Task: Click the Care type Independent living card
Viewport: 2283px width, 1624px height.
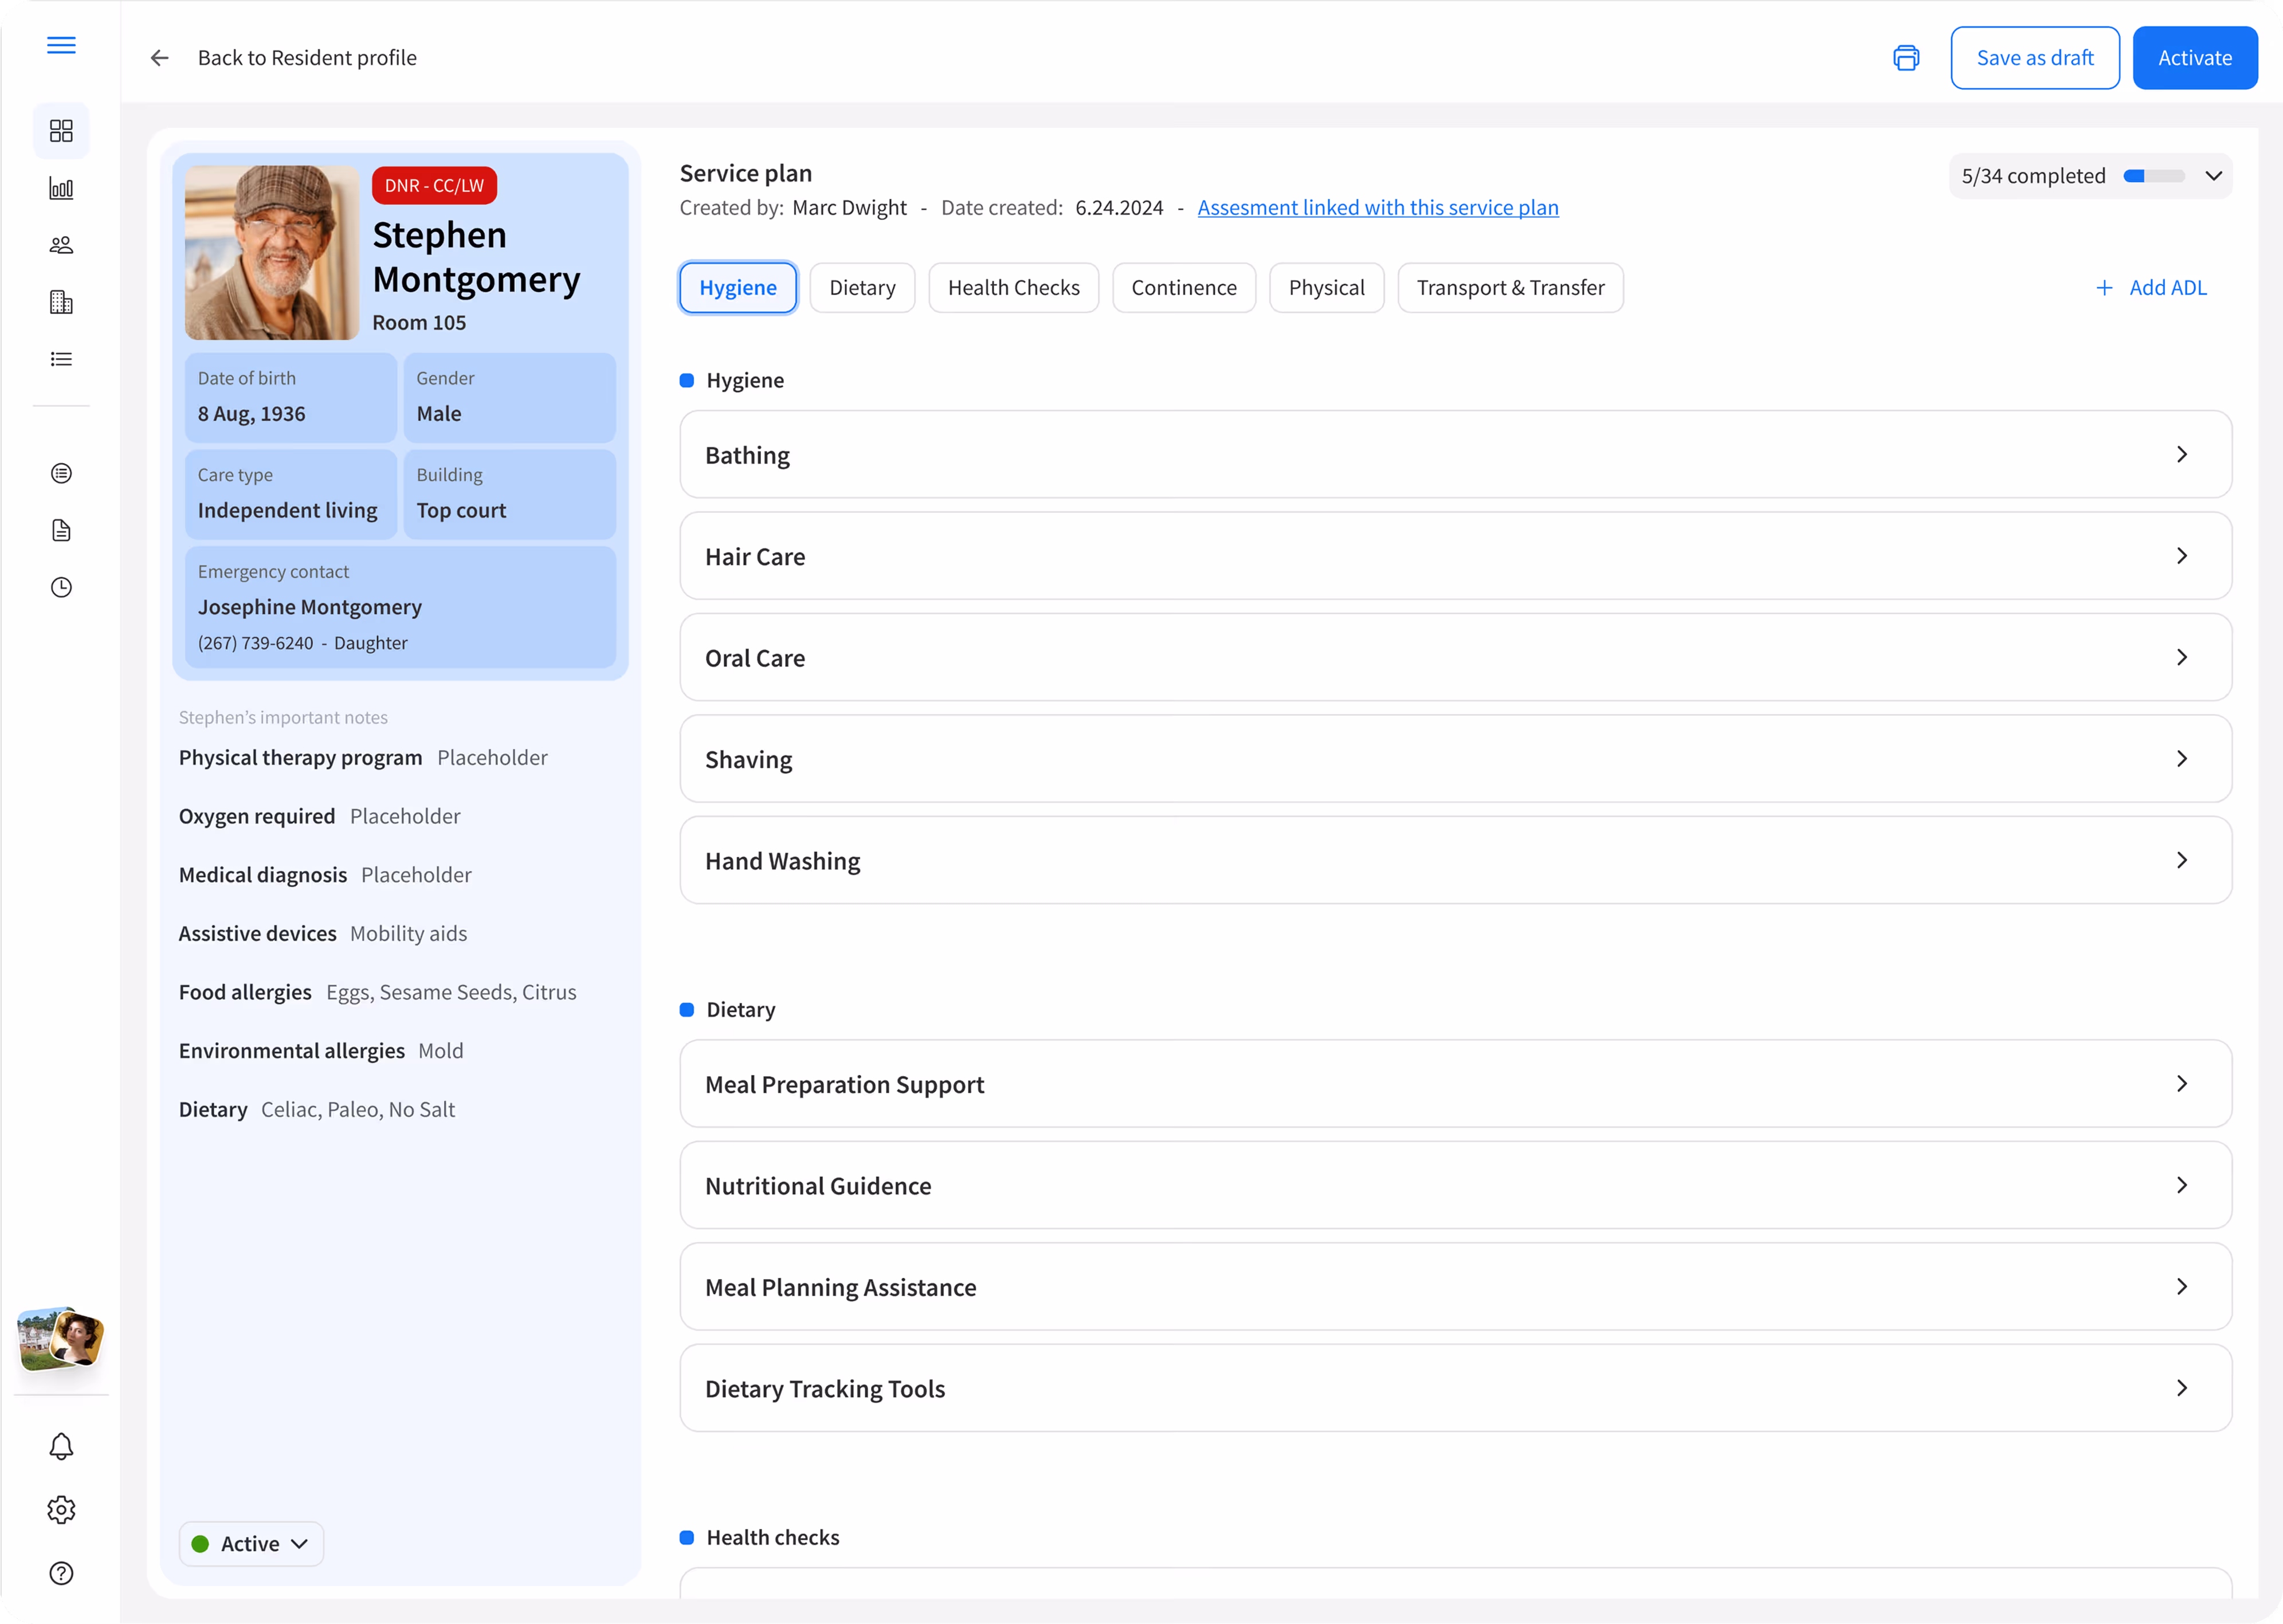Action: pos(291,495)
